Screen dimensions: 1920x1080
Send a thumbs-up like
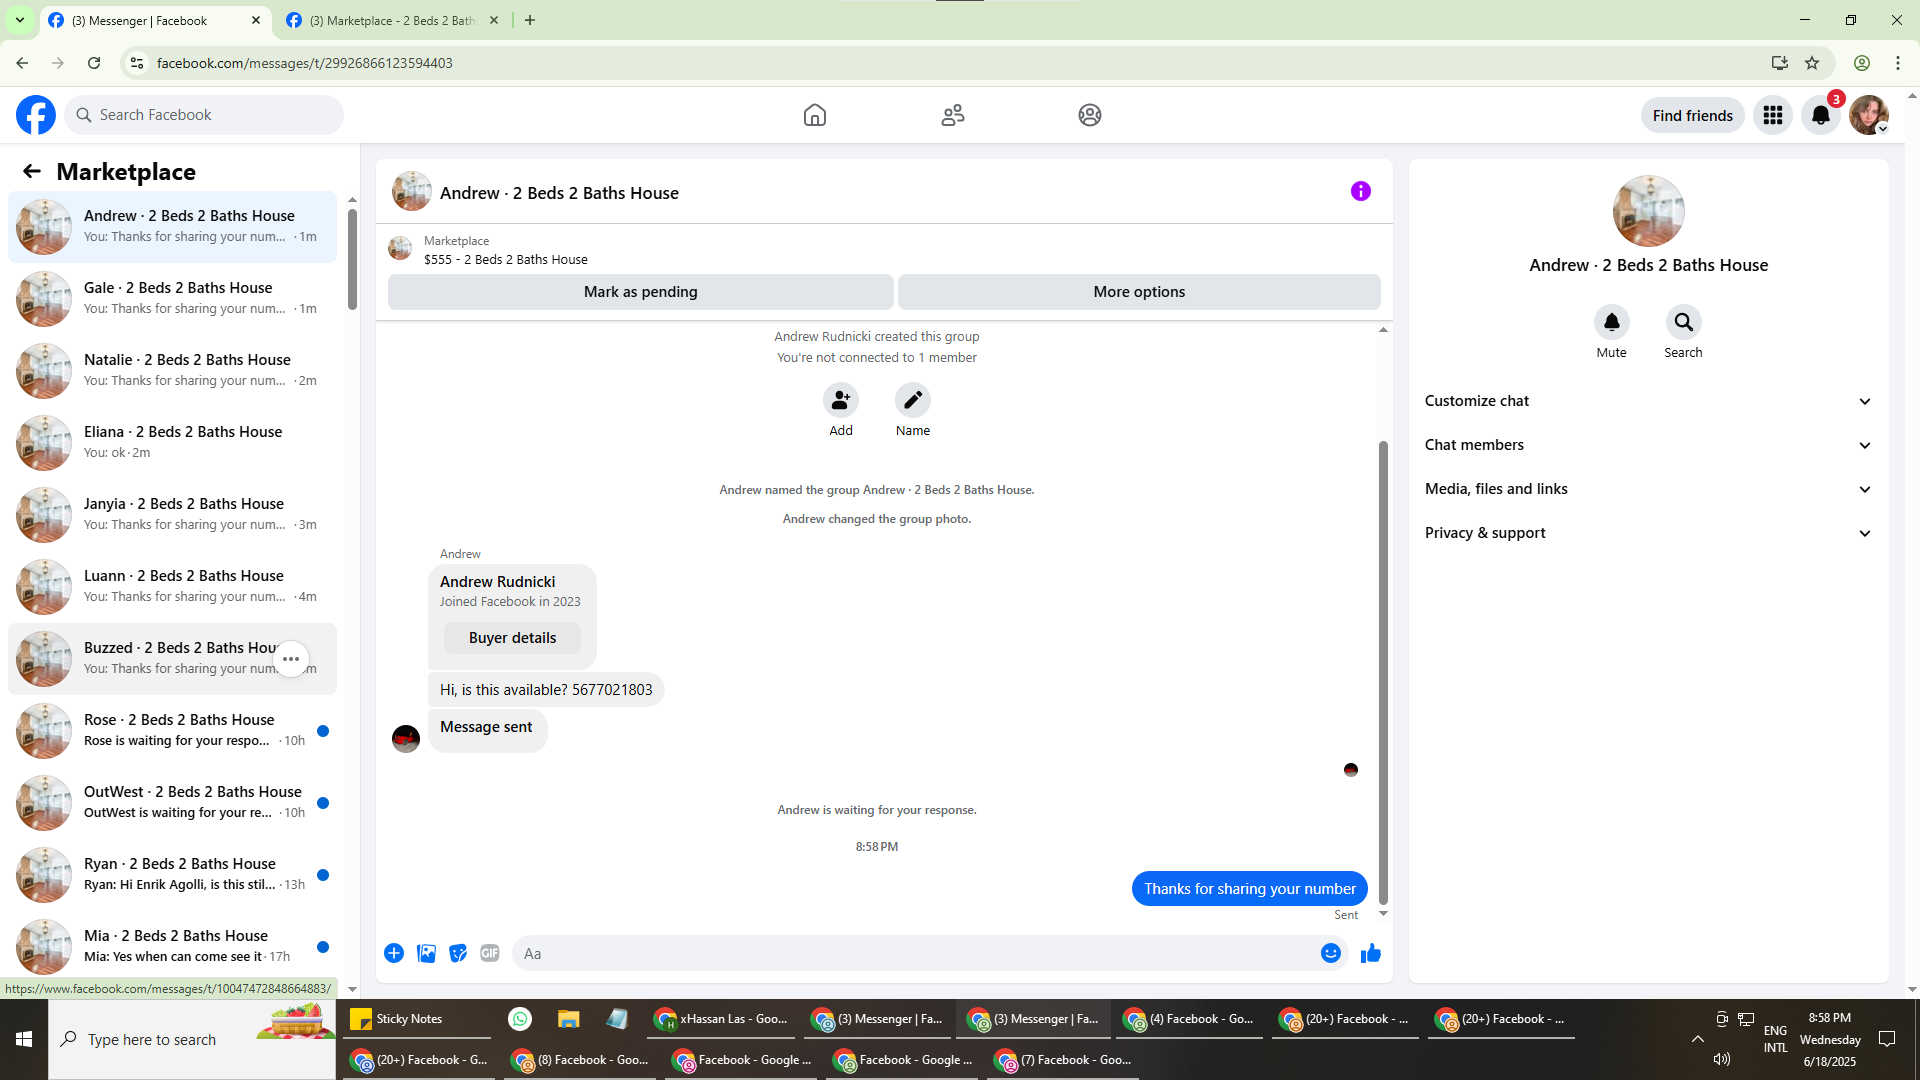click(x=1371, y=953)
